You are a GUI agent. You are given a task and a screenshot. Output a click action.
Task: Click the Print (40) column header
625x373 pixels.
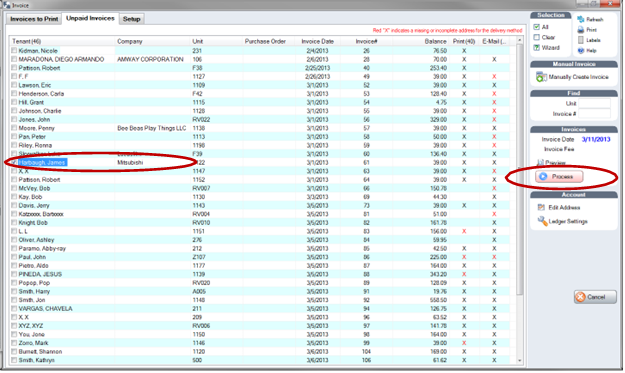[464, 41]
